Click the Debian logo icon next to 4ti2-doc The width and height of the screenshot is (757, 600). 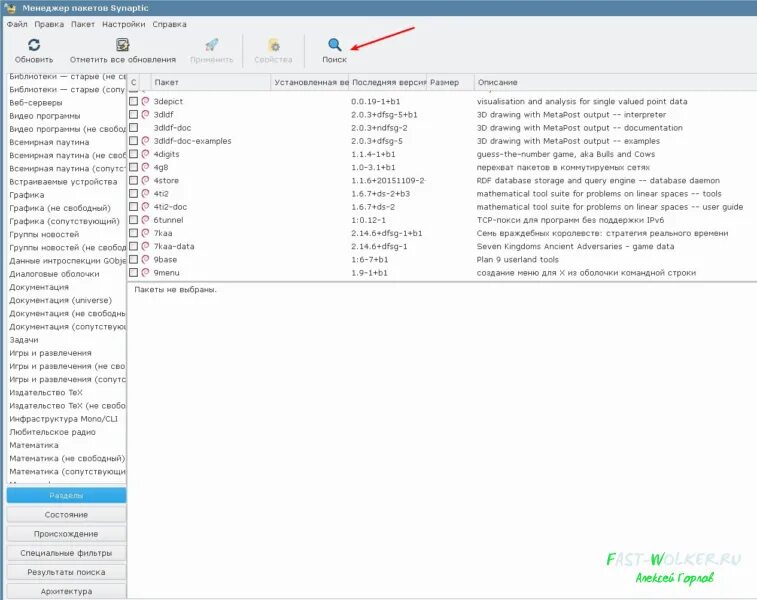coord(145,207)
